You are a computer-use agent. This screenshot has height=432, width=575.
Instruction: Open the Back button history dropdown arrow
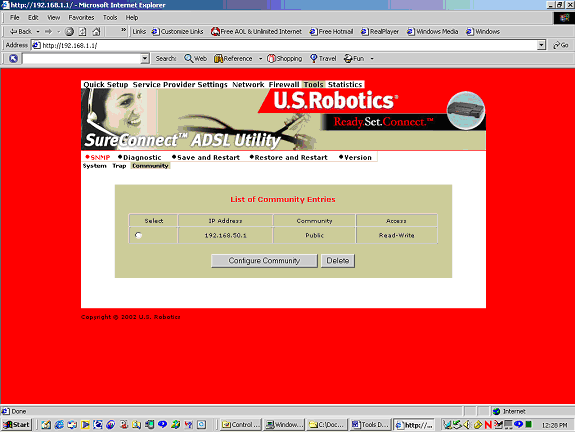click(38, 32)
